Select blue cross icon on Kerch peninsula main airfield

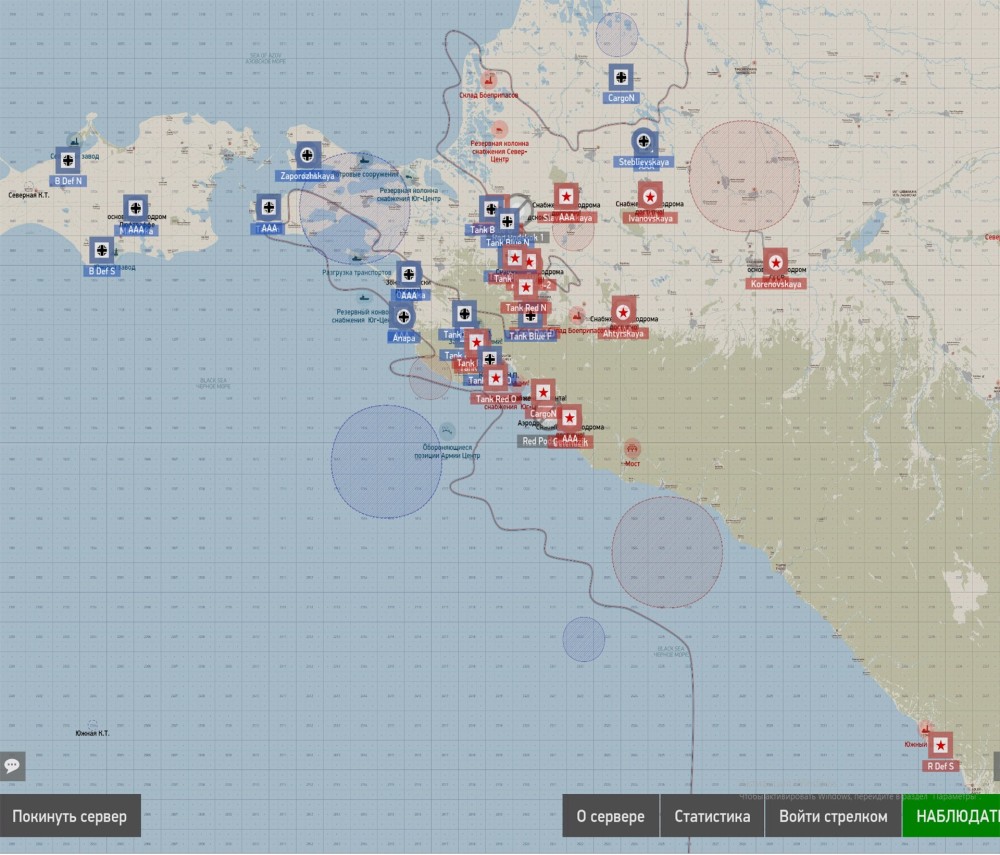coord(135,208)
